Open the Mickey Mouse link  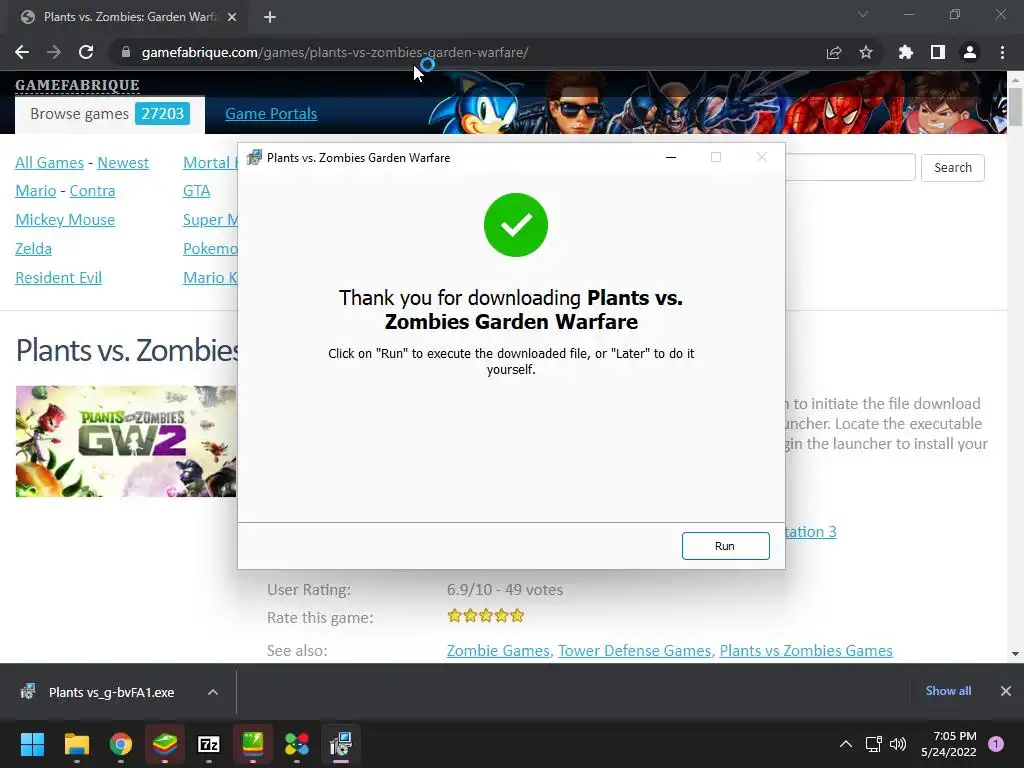coord(65,219)
